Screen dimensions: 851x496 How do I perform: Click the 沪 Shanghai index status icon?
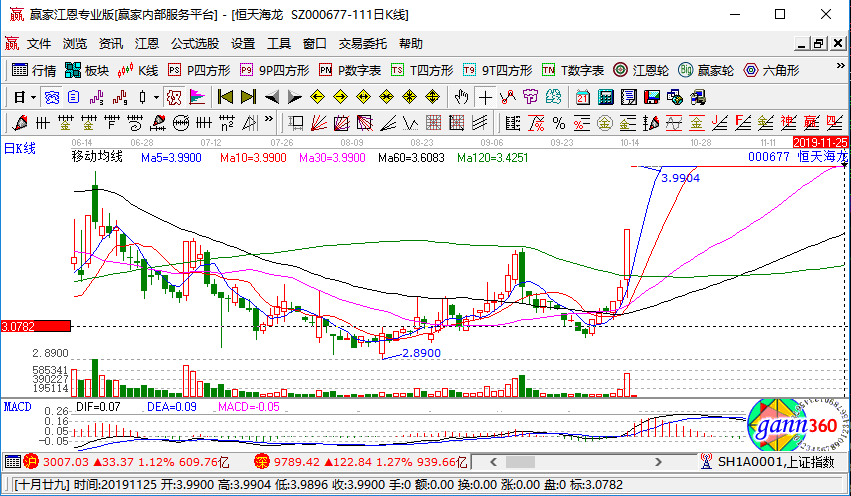[31, 462]
